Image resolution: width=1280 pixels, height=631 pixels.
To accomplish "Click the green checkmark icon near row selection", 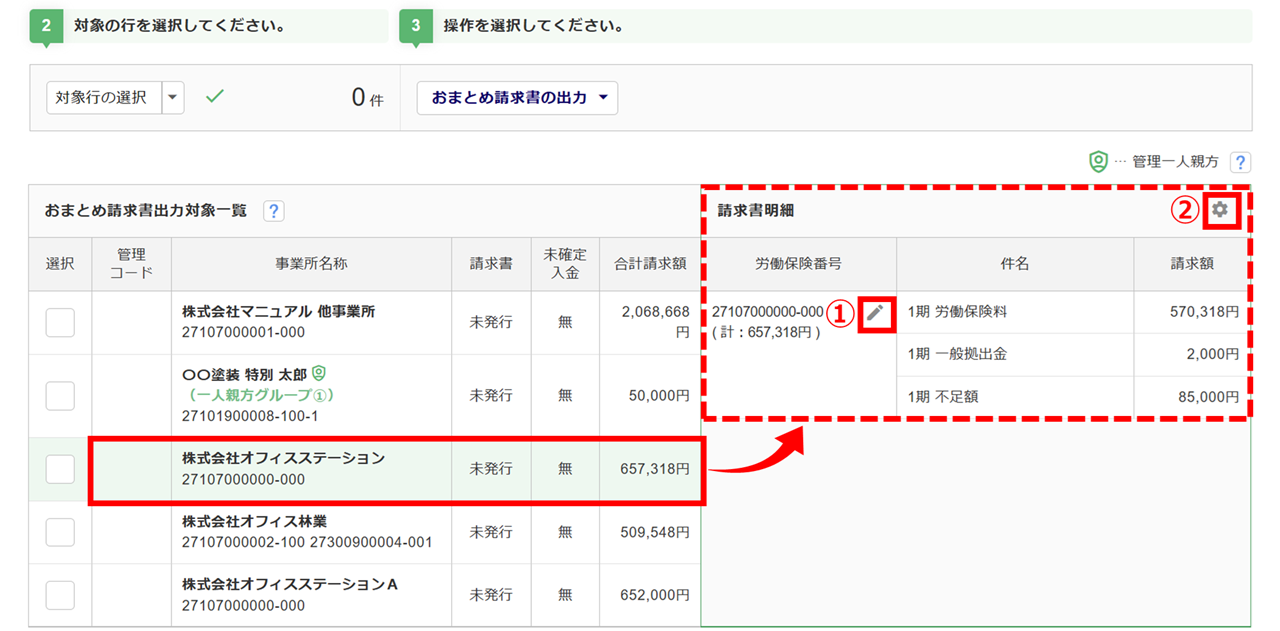I will [x=214, y=97].
